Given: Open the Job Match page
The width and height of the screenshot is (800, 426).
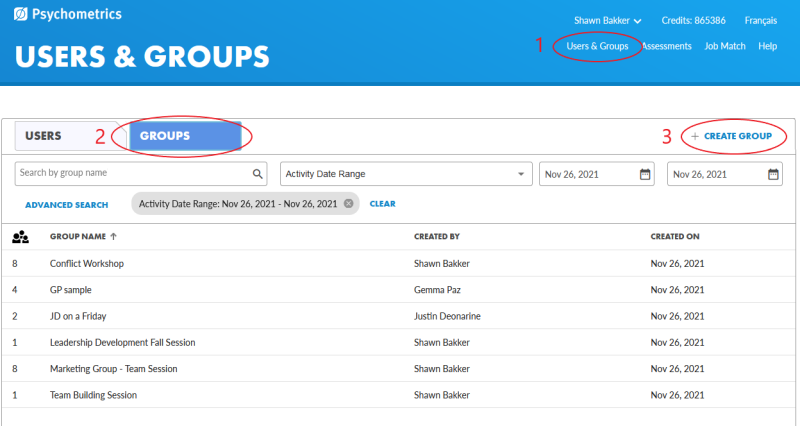Looking at the screenshot, I should [725, 46].
